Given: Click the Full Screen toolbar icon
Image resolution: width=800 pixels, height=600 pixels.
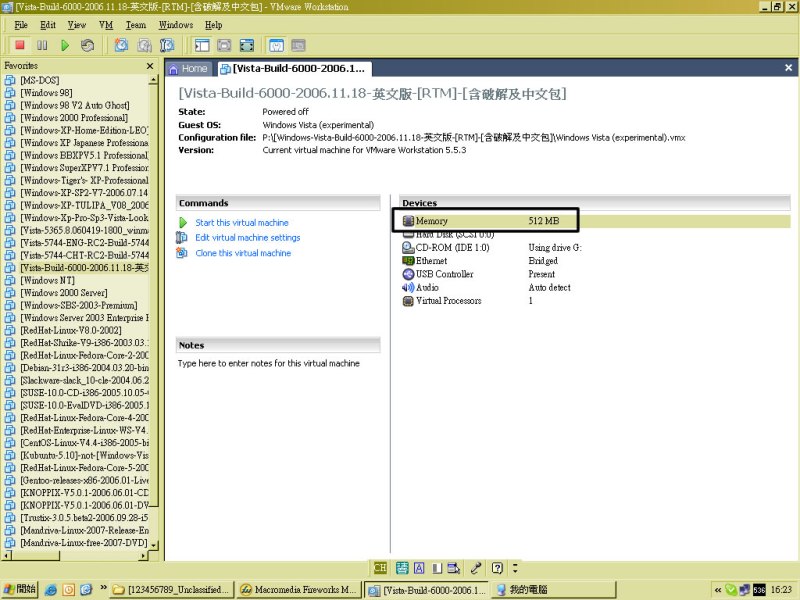Looking at the screenshot, I should tap(247, 45).
